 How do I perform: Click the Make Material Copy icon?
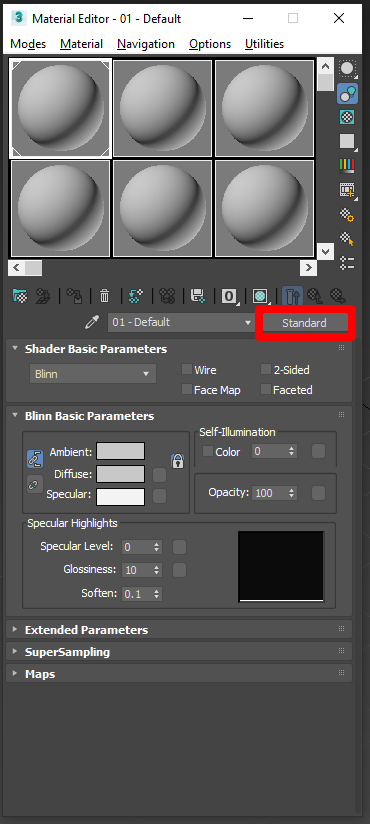pos(136,296)
